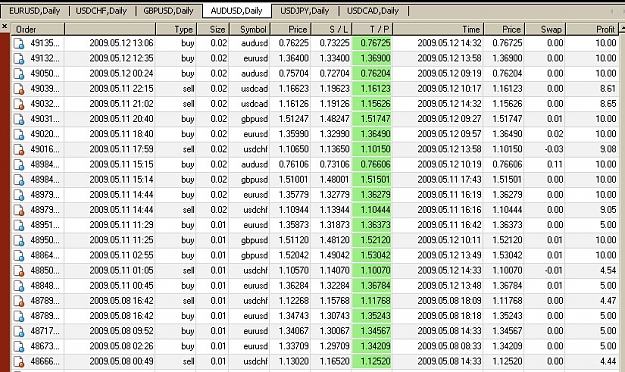The width and height of the screenshot is (625, 372).
Task: Click open time 2009.05.11 11:29
Action: pyautogui.click(x=121, y=225)
